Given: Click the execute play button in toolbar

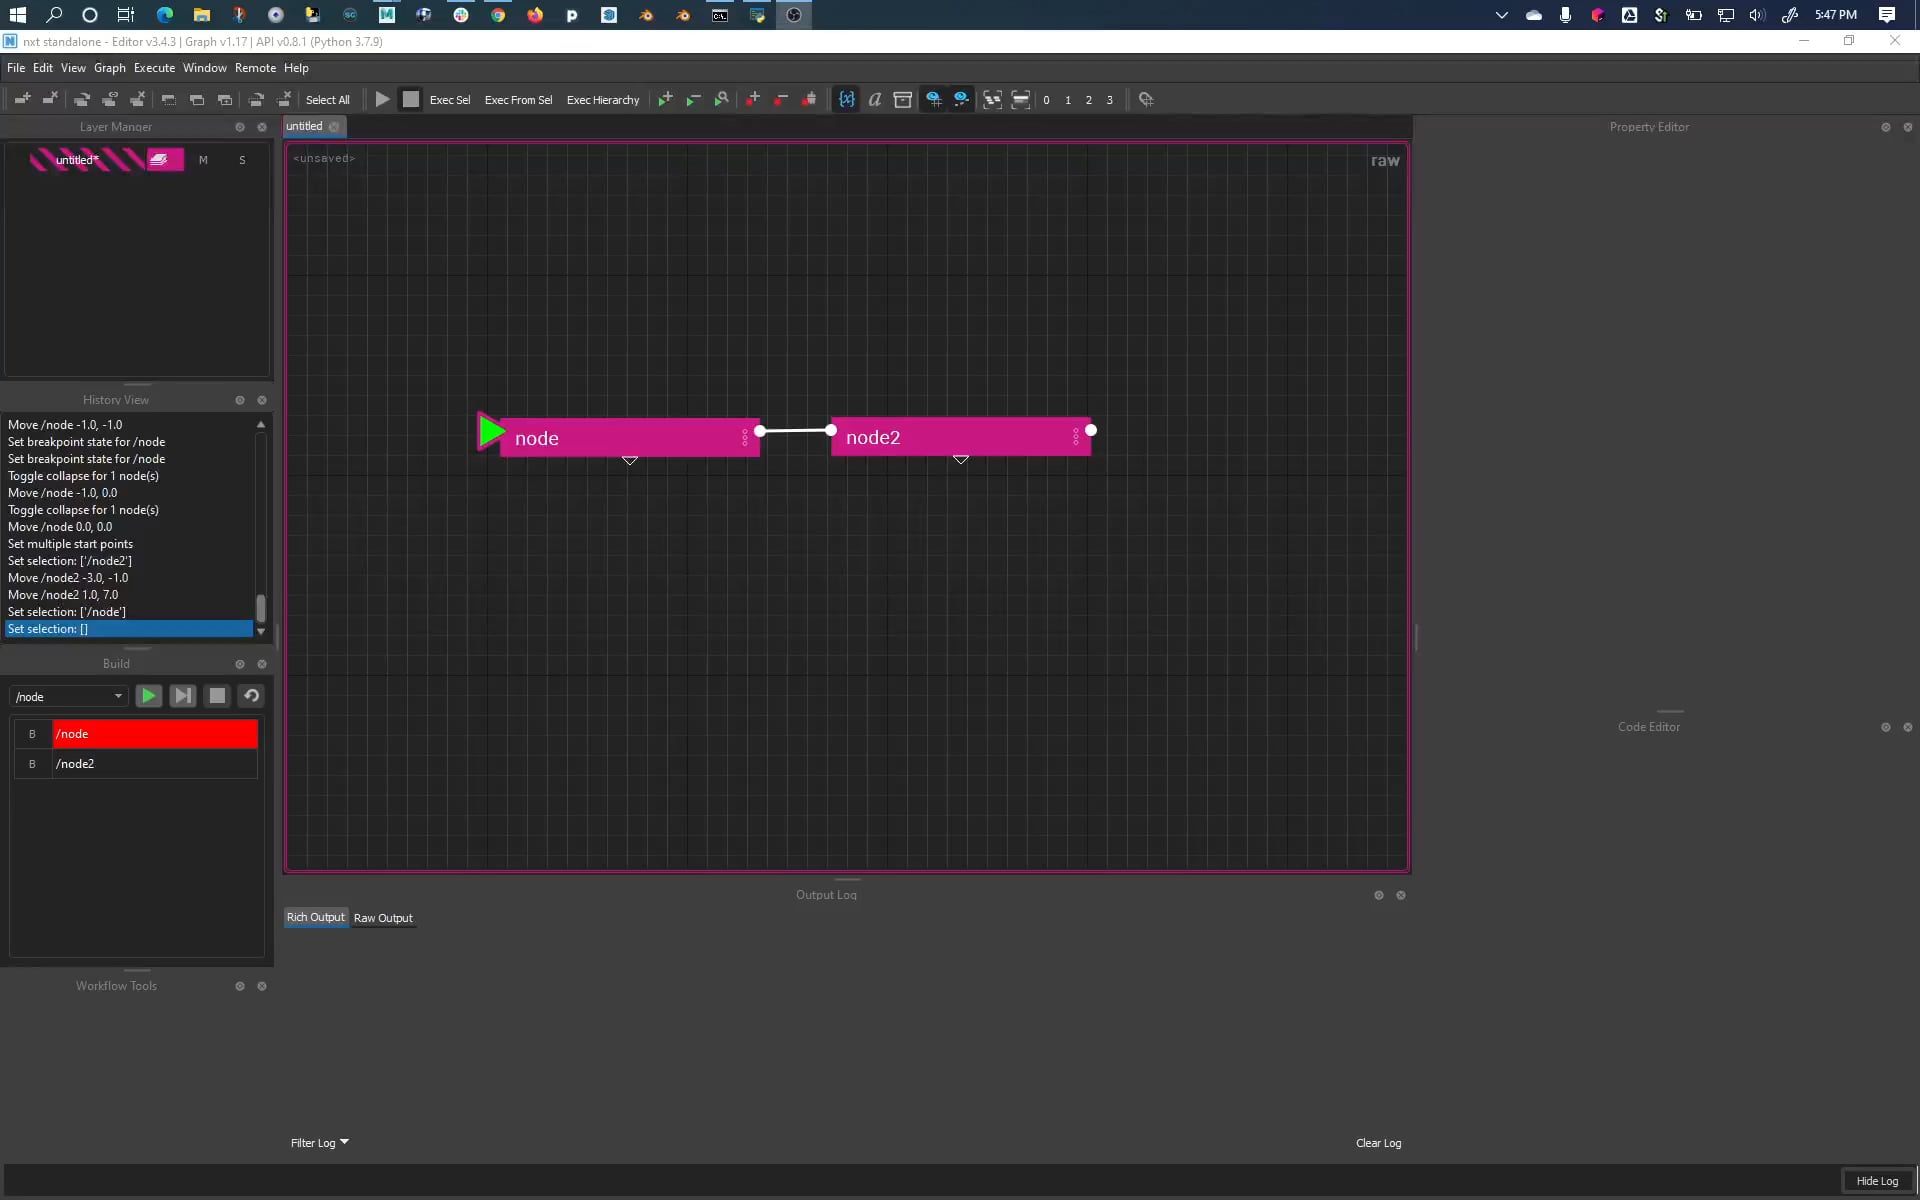Looking at the screenshot, I should [382, 99].
